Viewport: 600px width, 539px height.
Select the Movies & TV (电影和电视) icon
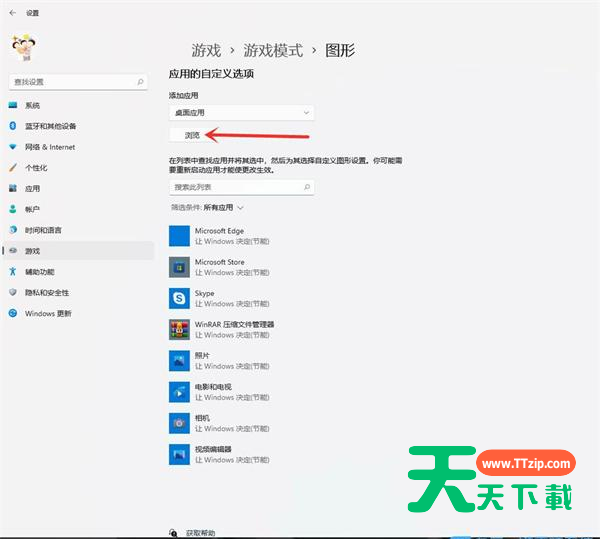coord(179,392)
